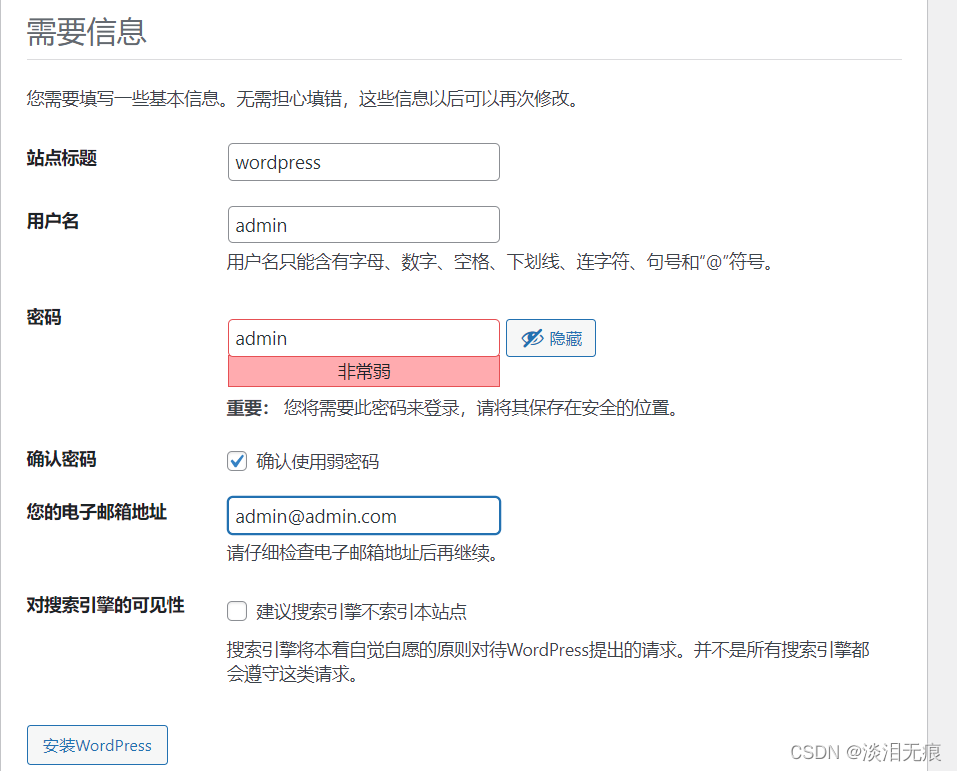Click the 密码 input field
Image resolution: width=957 pixels, height=771 pixels.
click(364, 338)
